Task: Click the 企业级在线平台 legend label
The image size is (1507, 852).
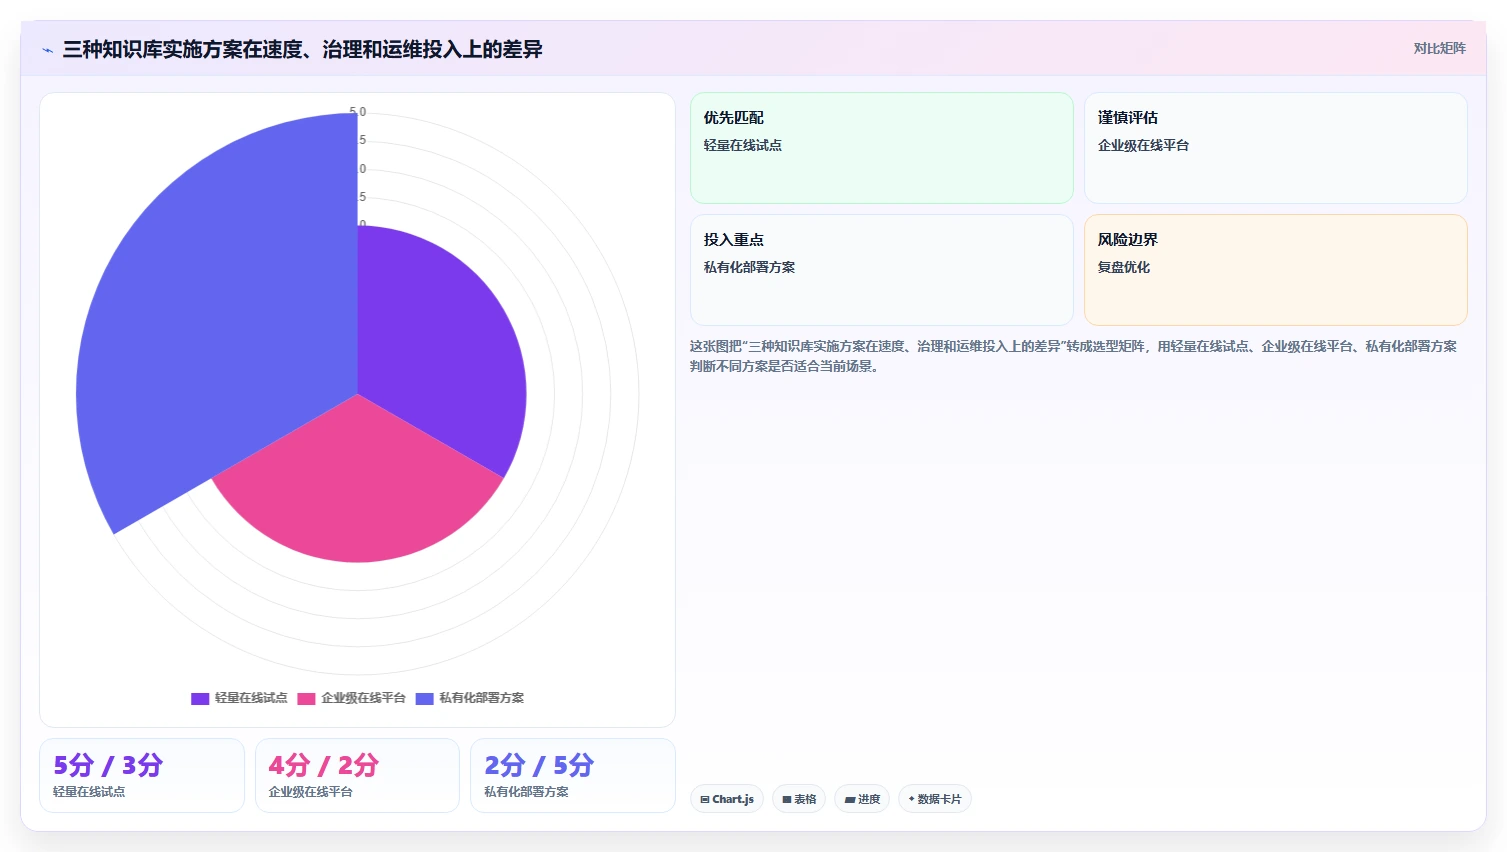Action: coord(363,698)
